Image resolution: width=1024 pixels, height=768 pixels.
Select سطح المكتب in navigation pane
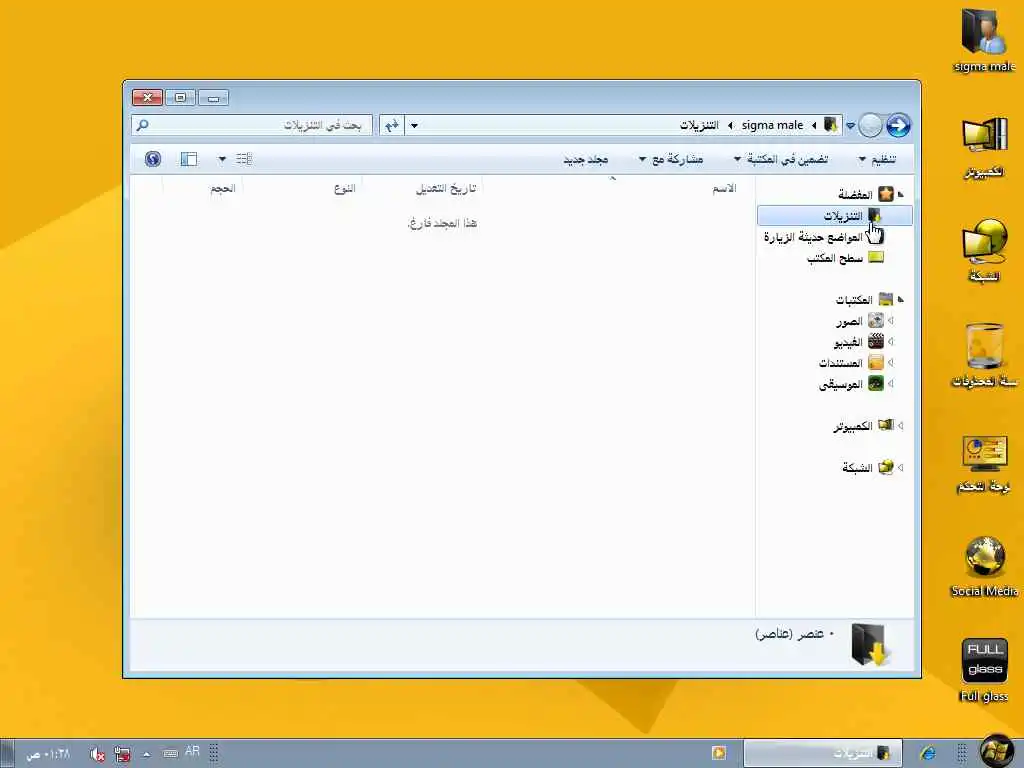[835, 258]
